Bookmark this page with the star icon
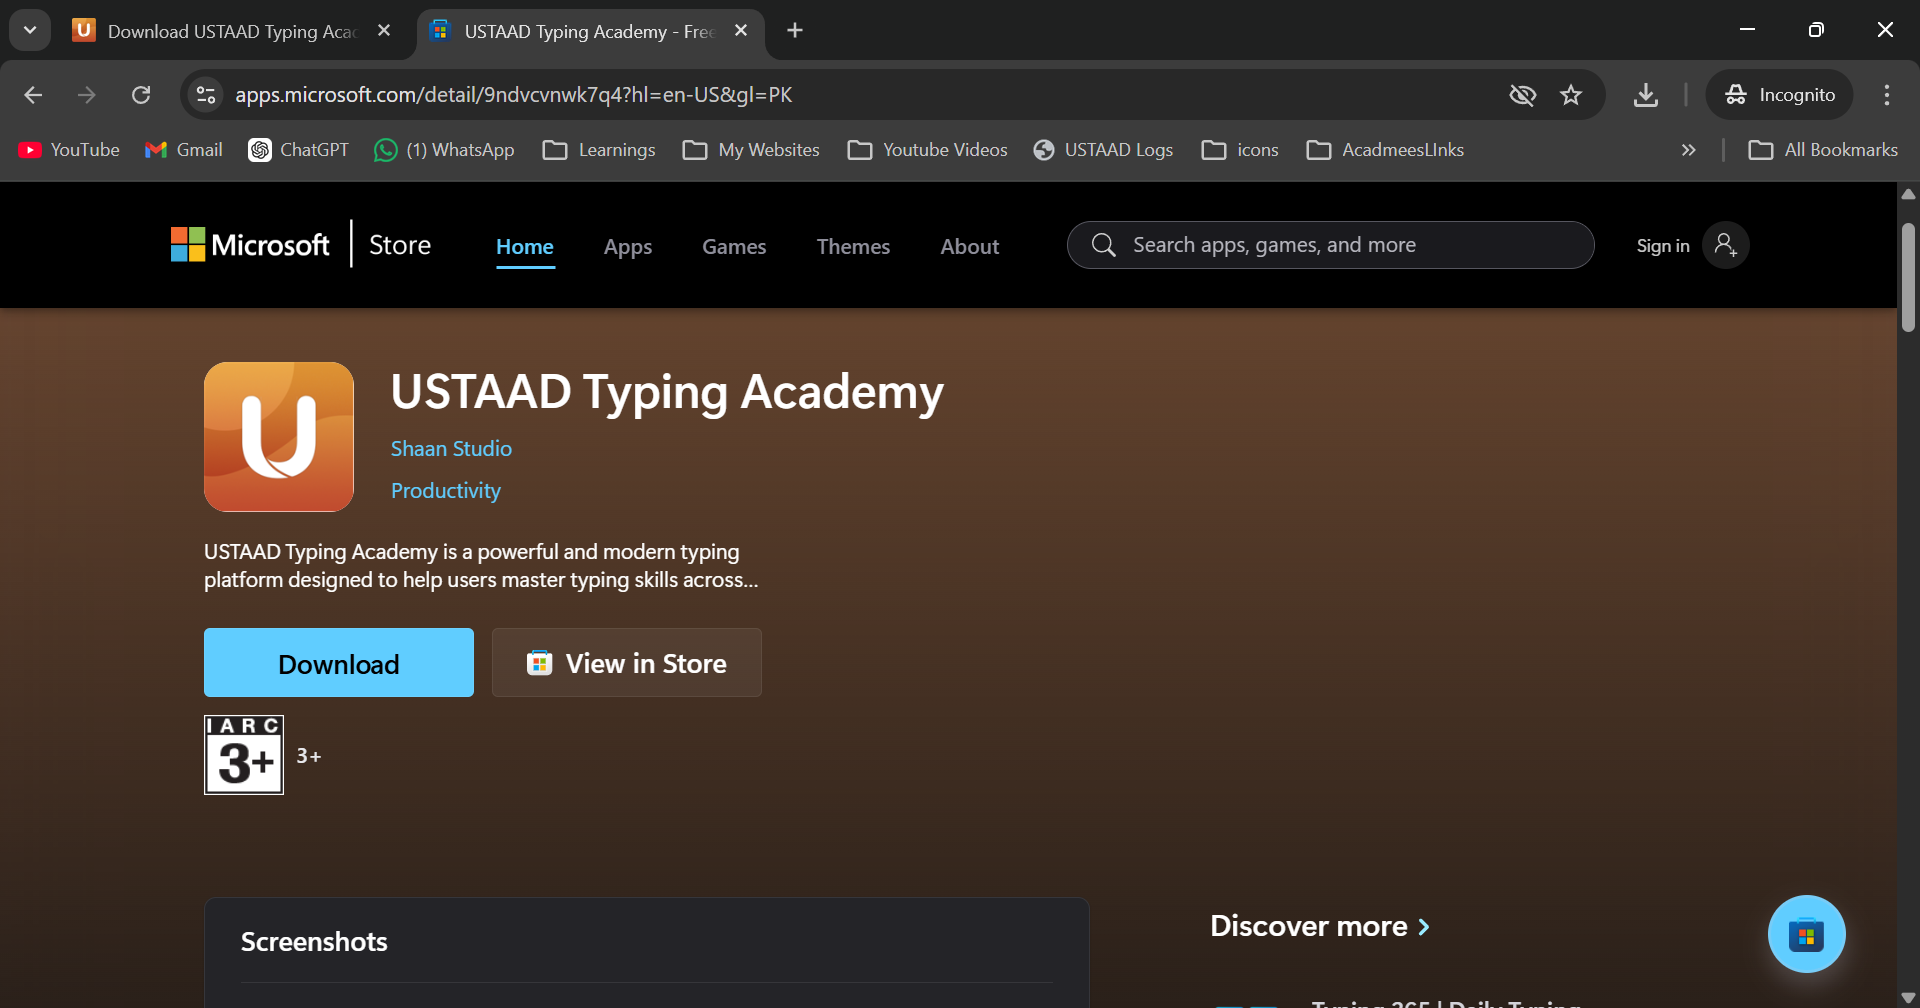This screenshot has width=1920, height=1008. click(1571, 95)
